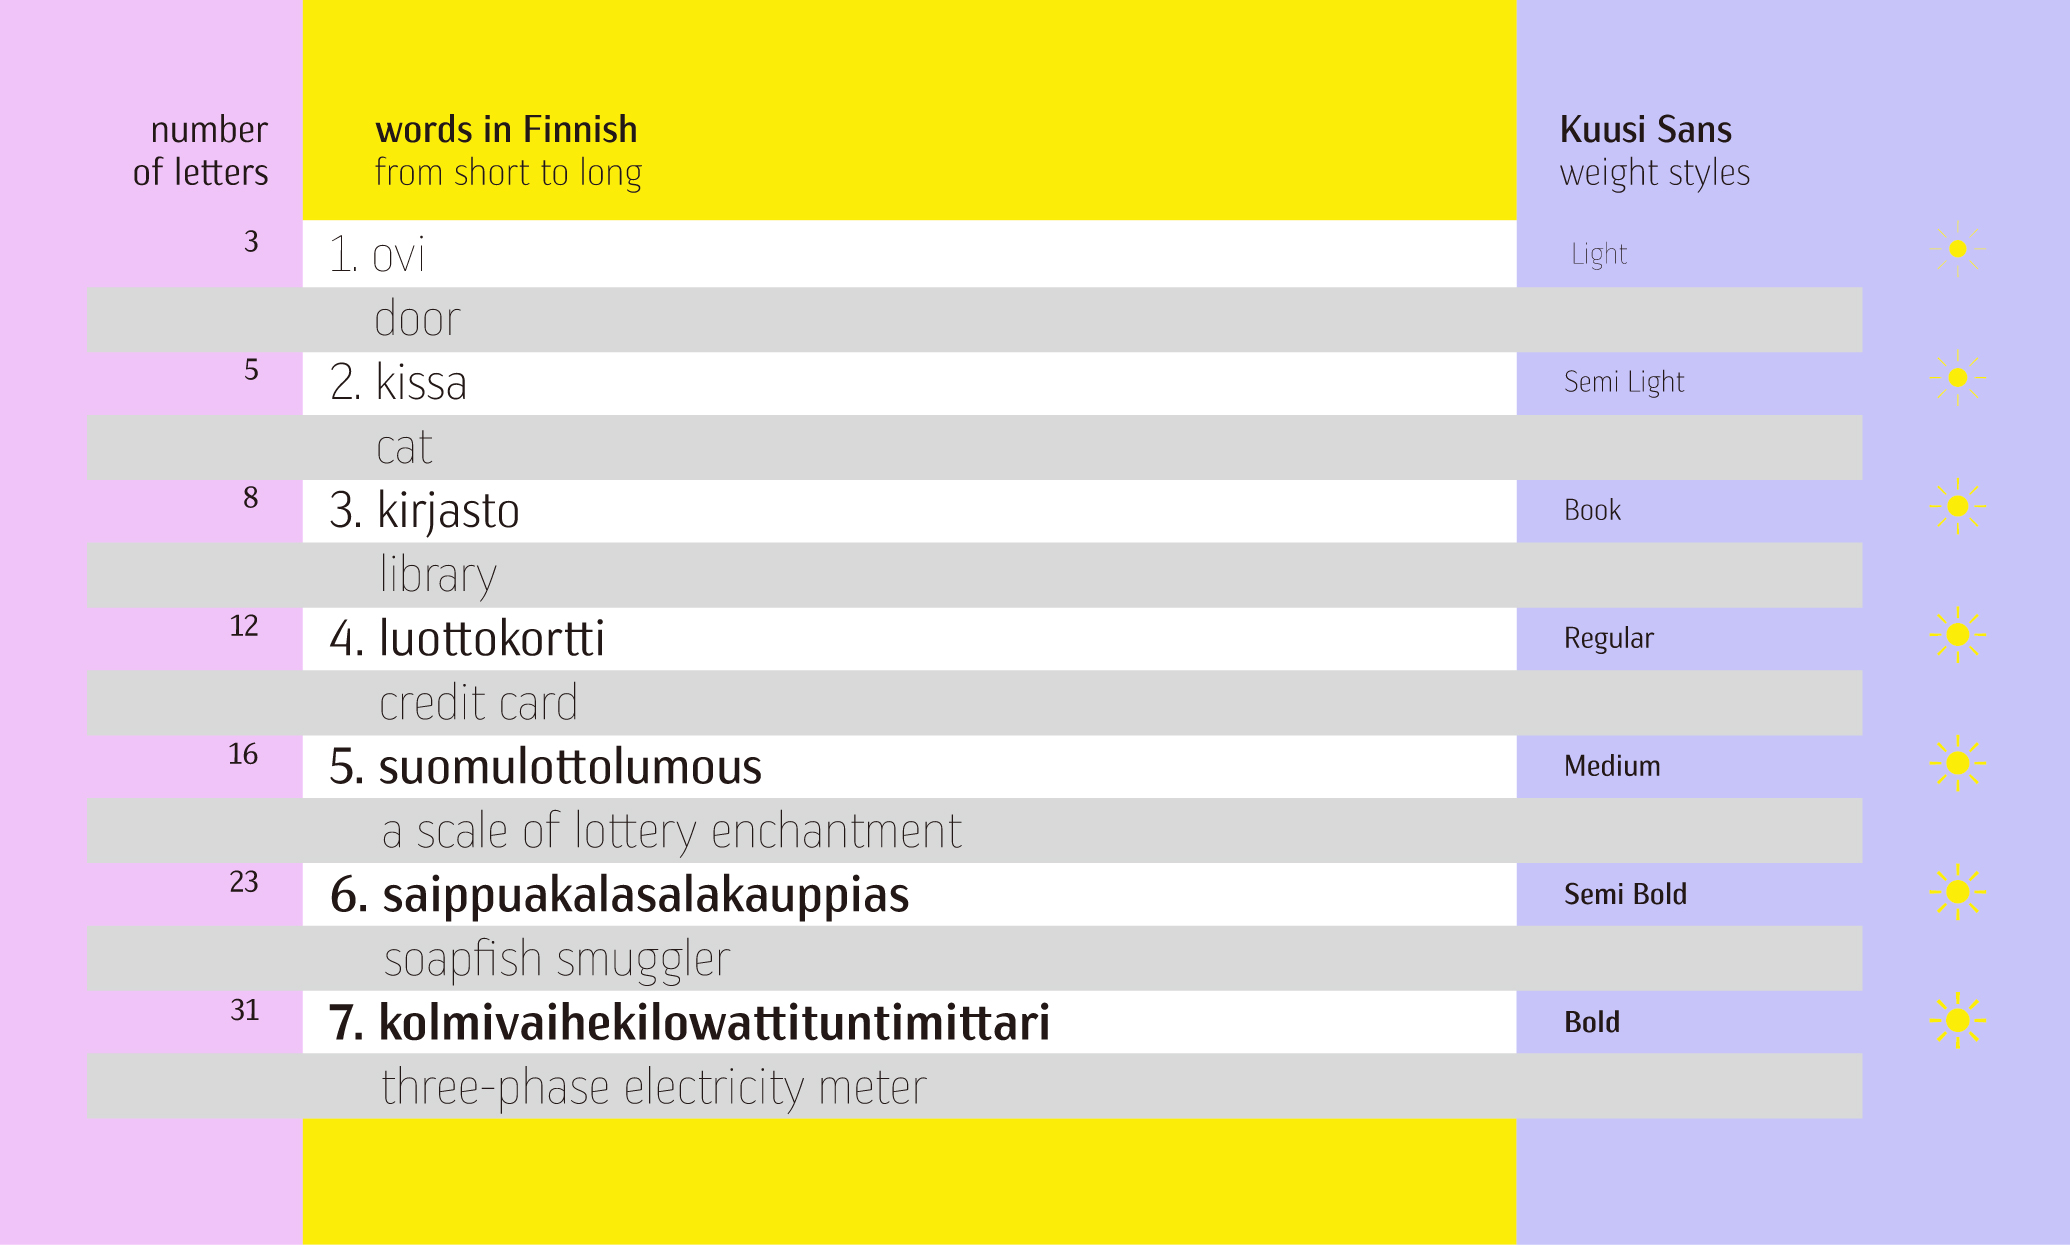
Task: Click the sun icon beside Book
Action: point(1958,506)
